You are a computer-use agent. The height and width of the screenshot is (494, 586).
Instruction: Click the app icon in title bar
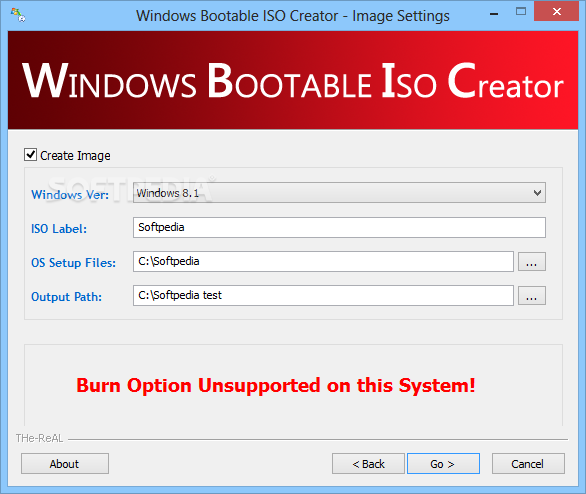18,15
